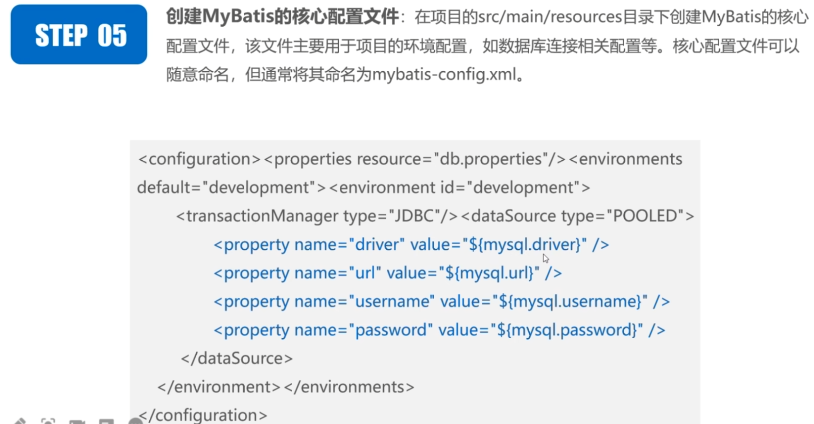
Task: Click the blue driver property line
Action: point(411,244)
